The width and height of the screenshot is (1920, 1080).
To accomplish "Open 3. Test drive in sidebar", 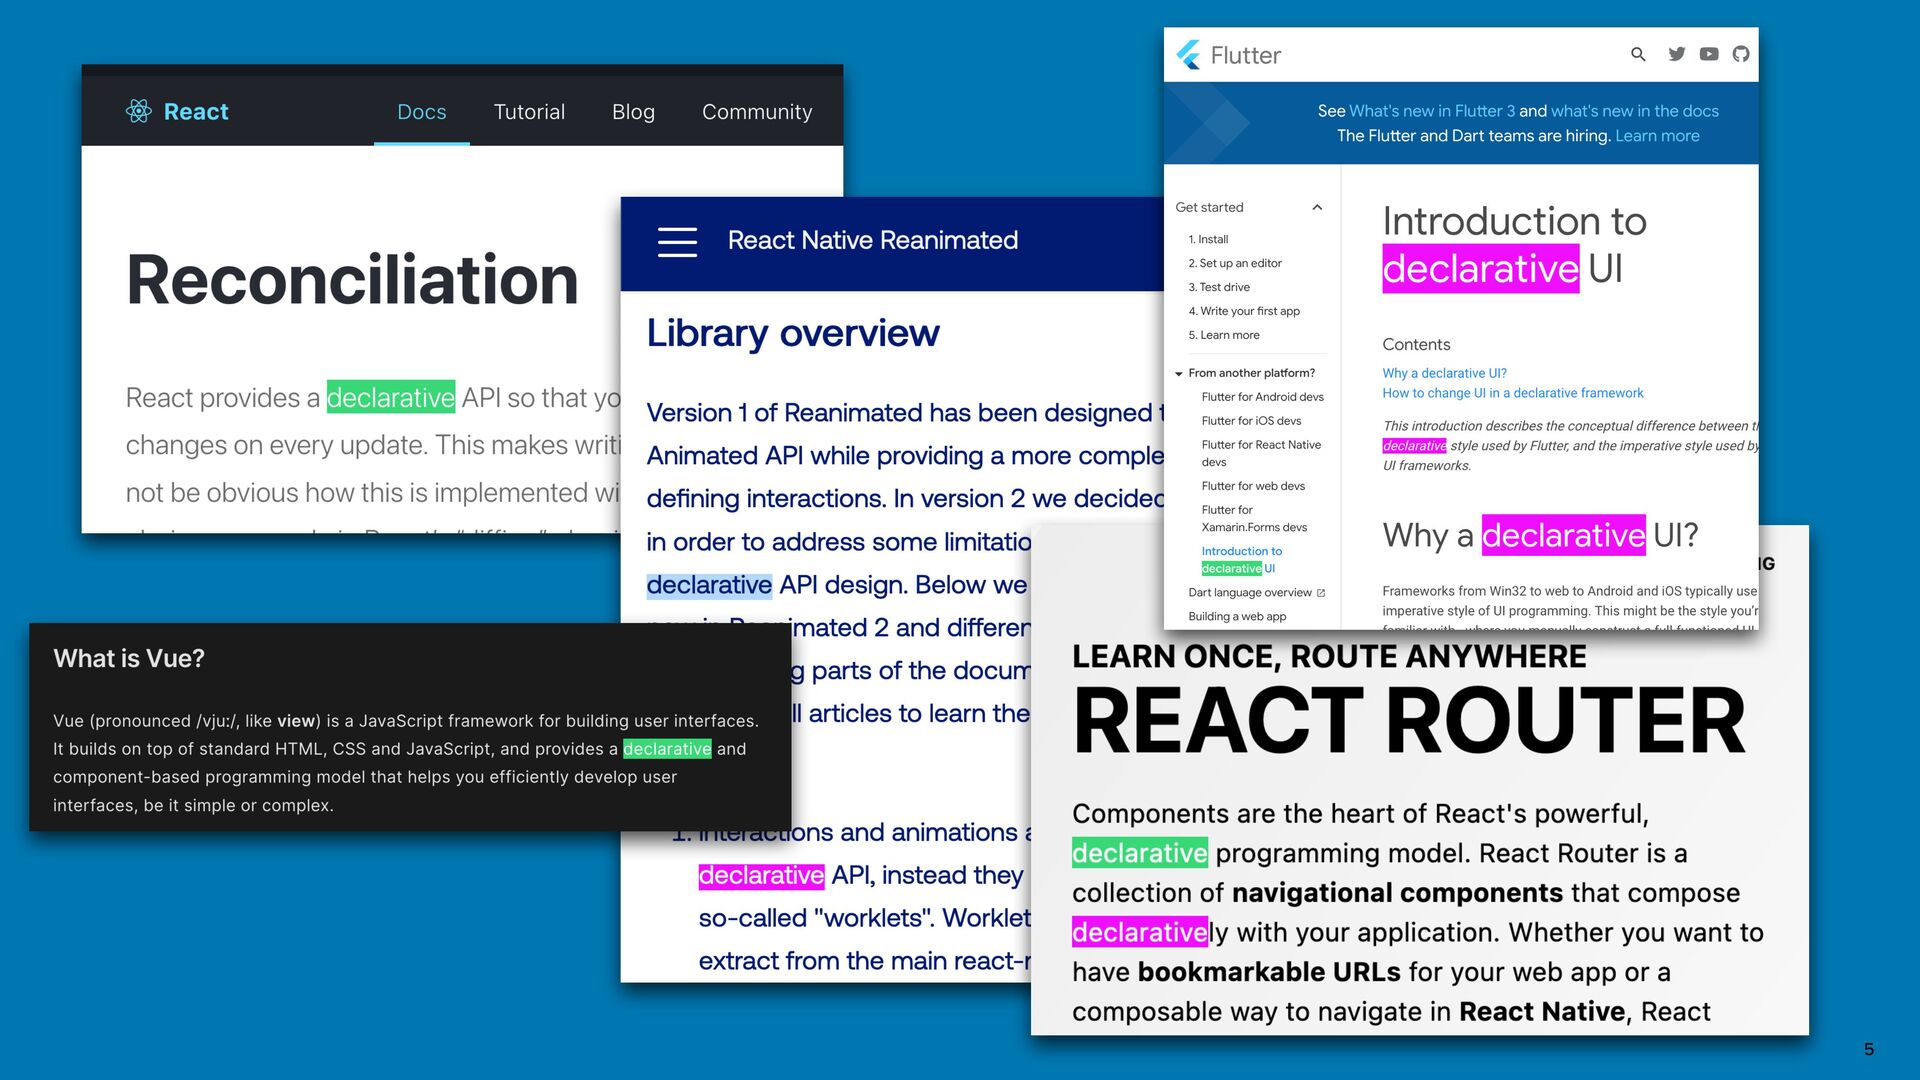I will (x=1219, y=287).
